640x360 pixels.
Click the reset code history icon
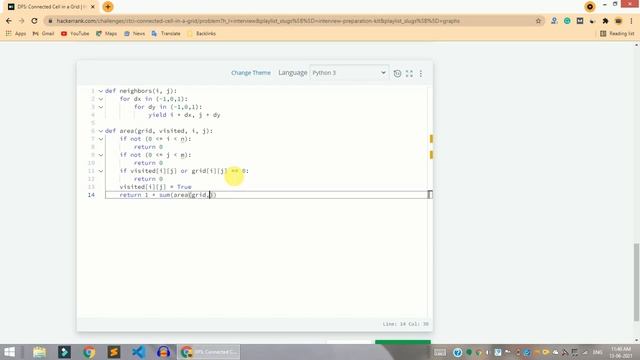click(x=397, y=73)
